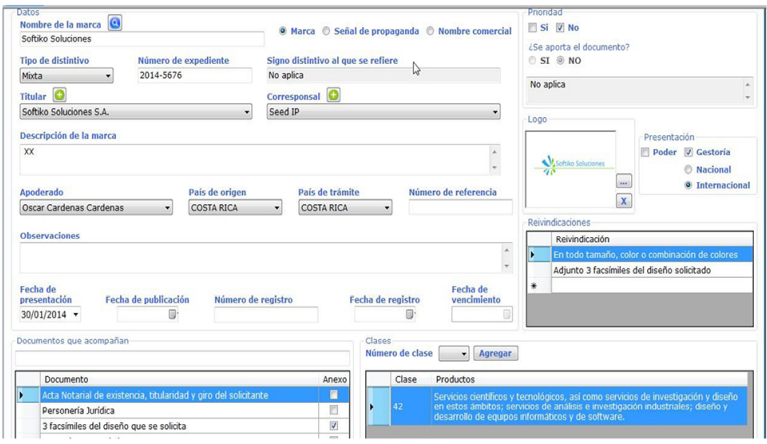Viewport: 767px width, 444px height.
Task: Click the search icon beside Nombre de la marca
Action: pyautogui.click(x=115, y=22)
